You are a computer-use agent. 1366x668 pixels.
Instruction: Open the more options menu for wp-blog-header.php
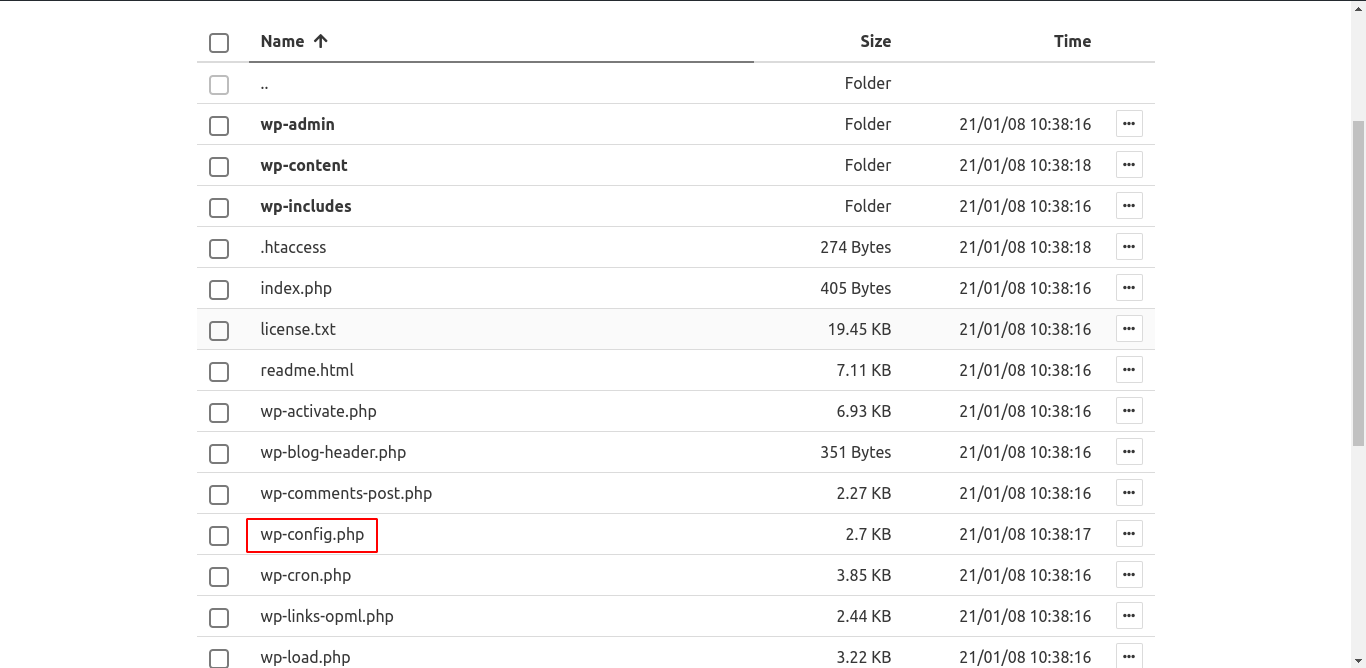pos(1129,452)
